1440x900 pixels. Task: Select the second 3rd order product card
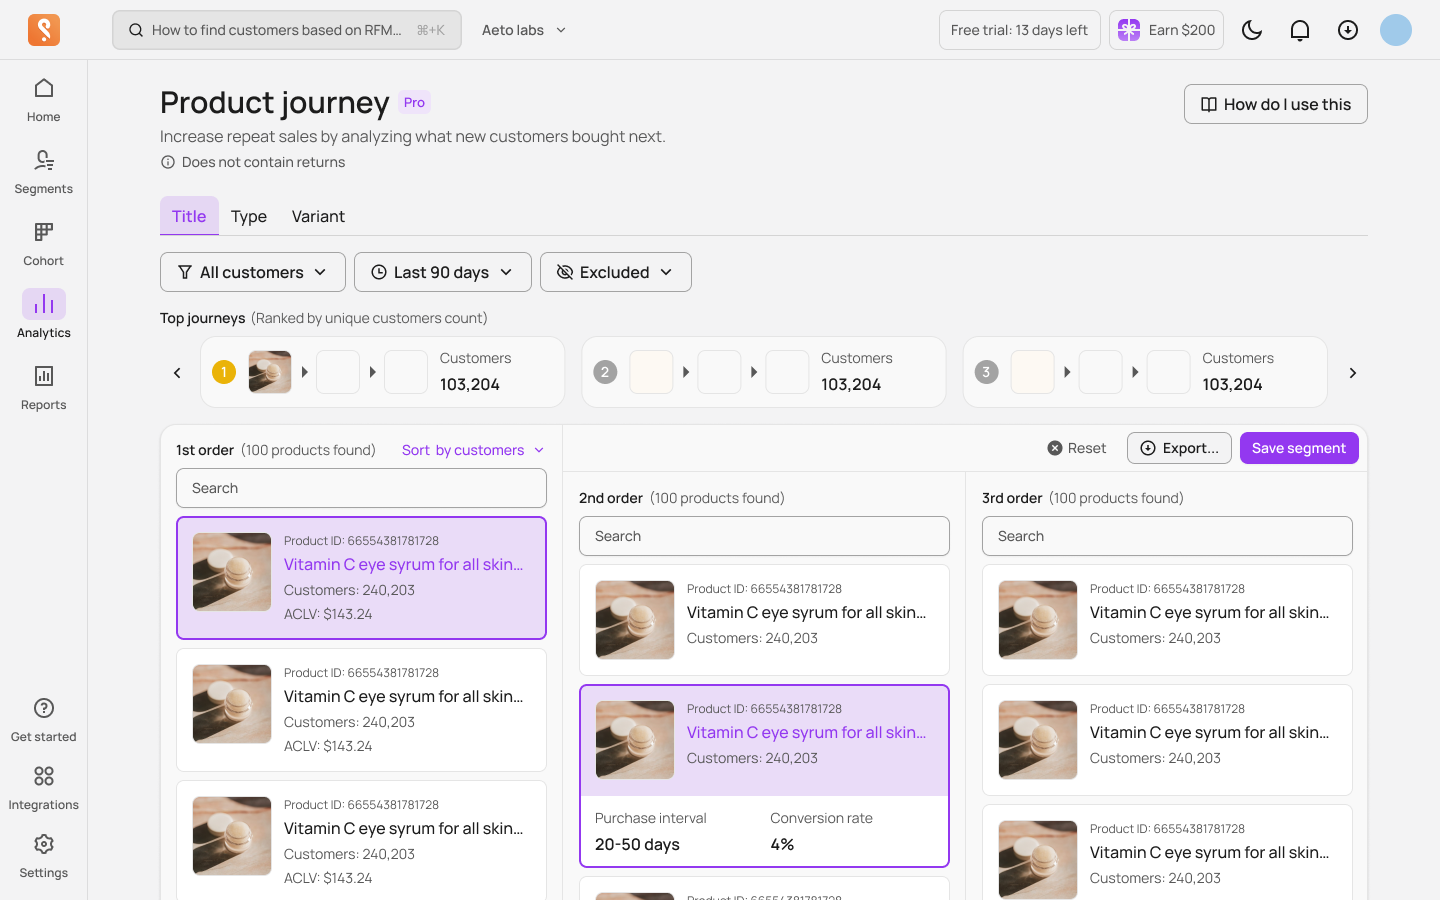[1167, 740]
